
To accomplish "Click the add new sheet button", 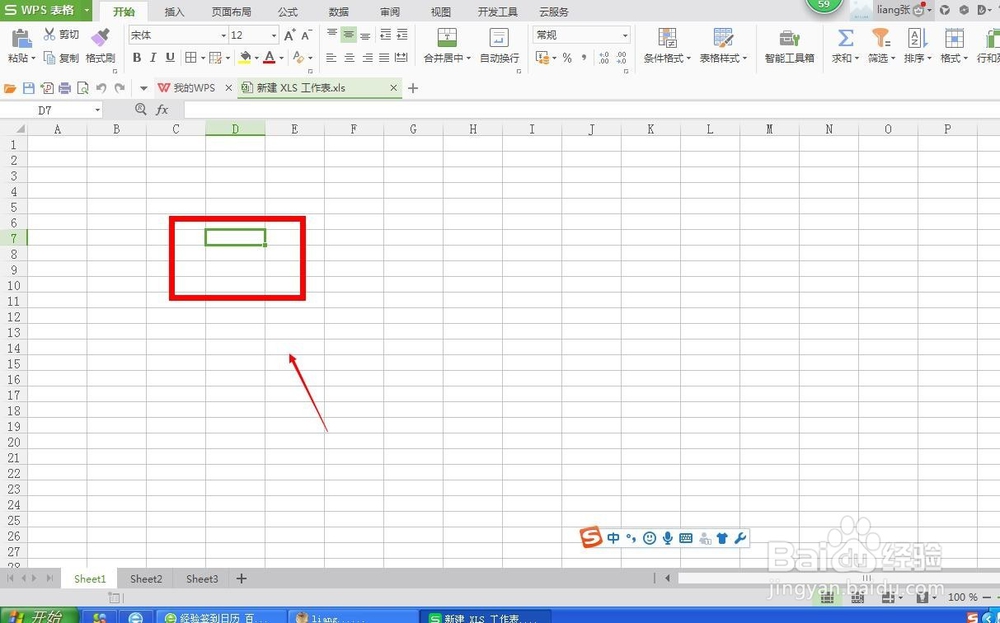I will coord(240,578).
